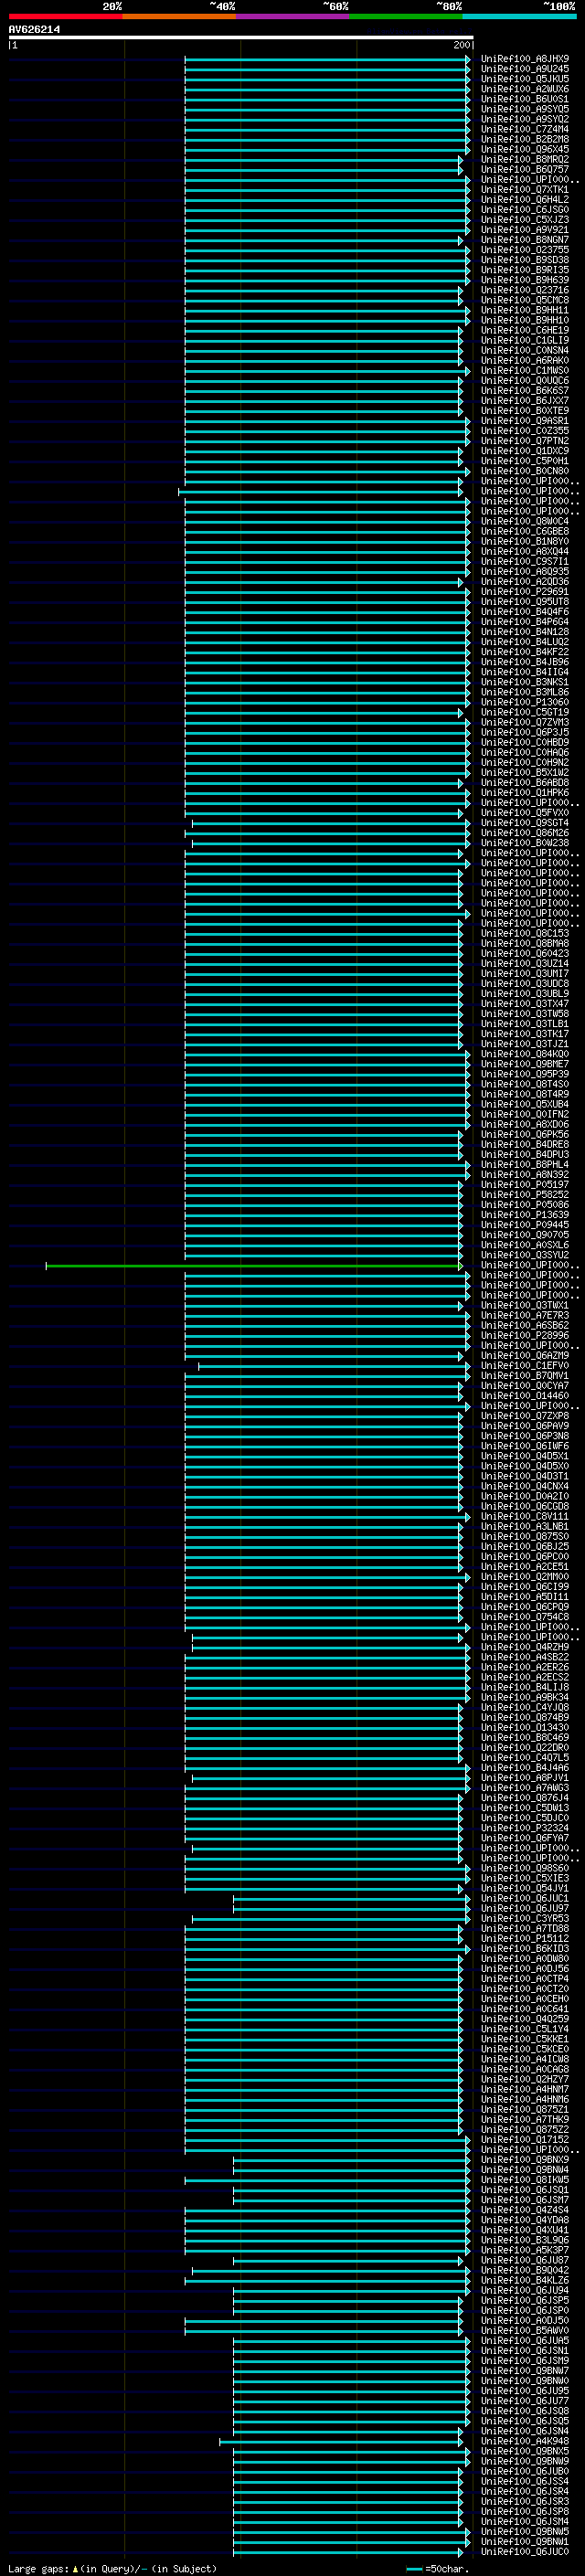
Task: Click label UniRef100_Q17152
Action: point(525,2140)
